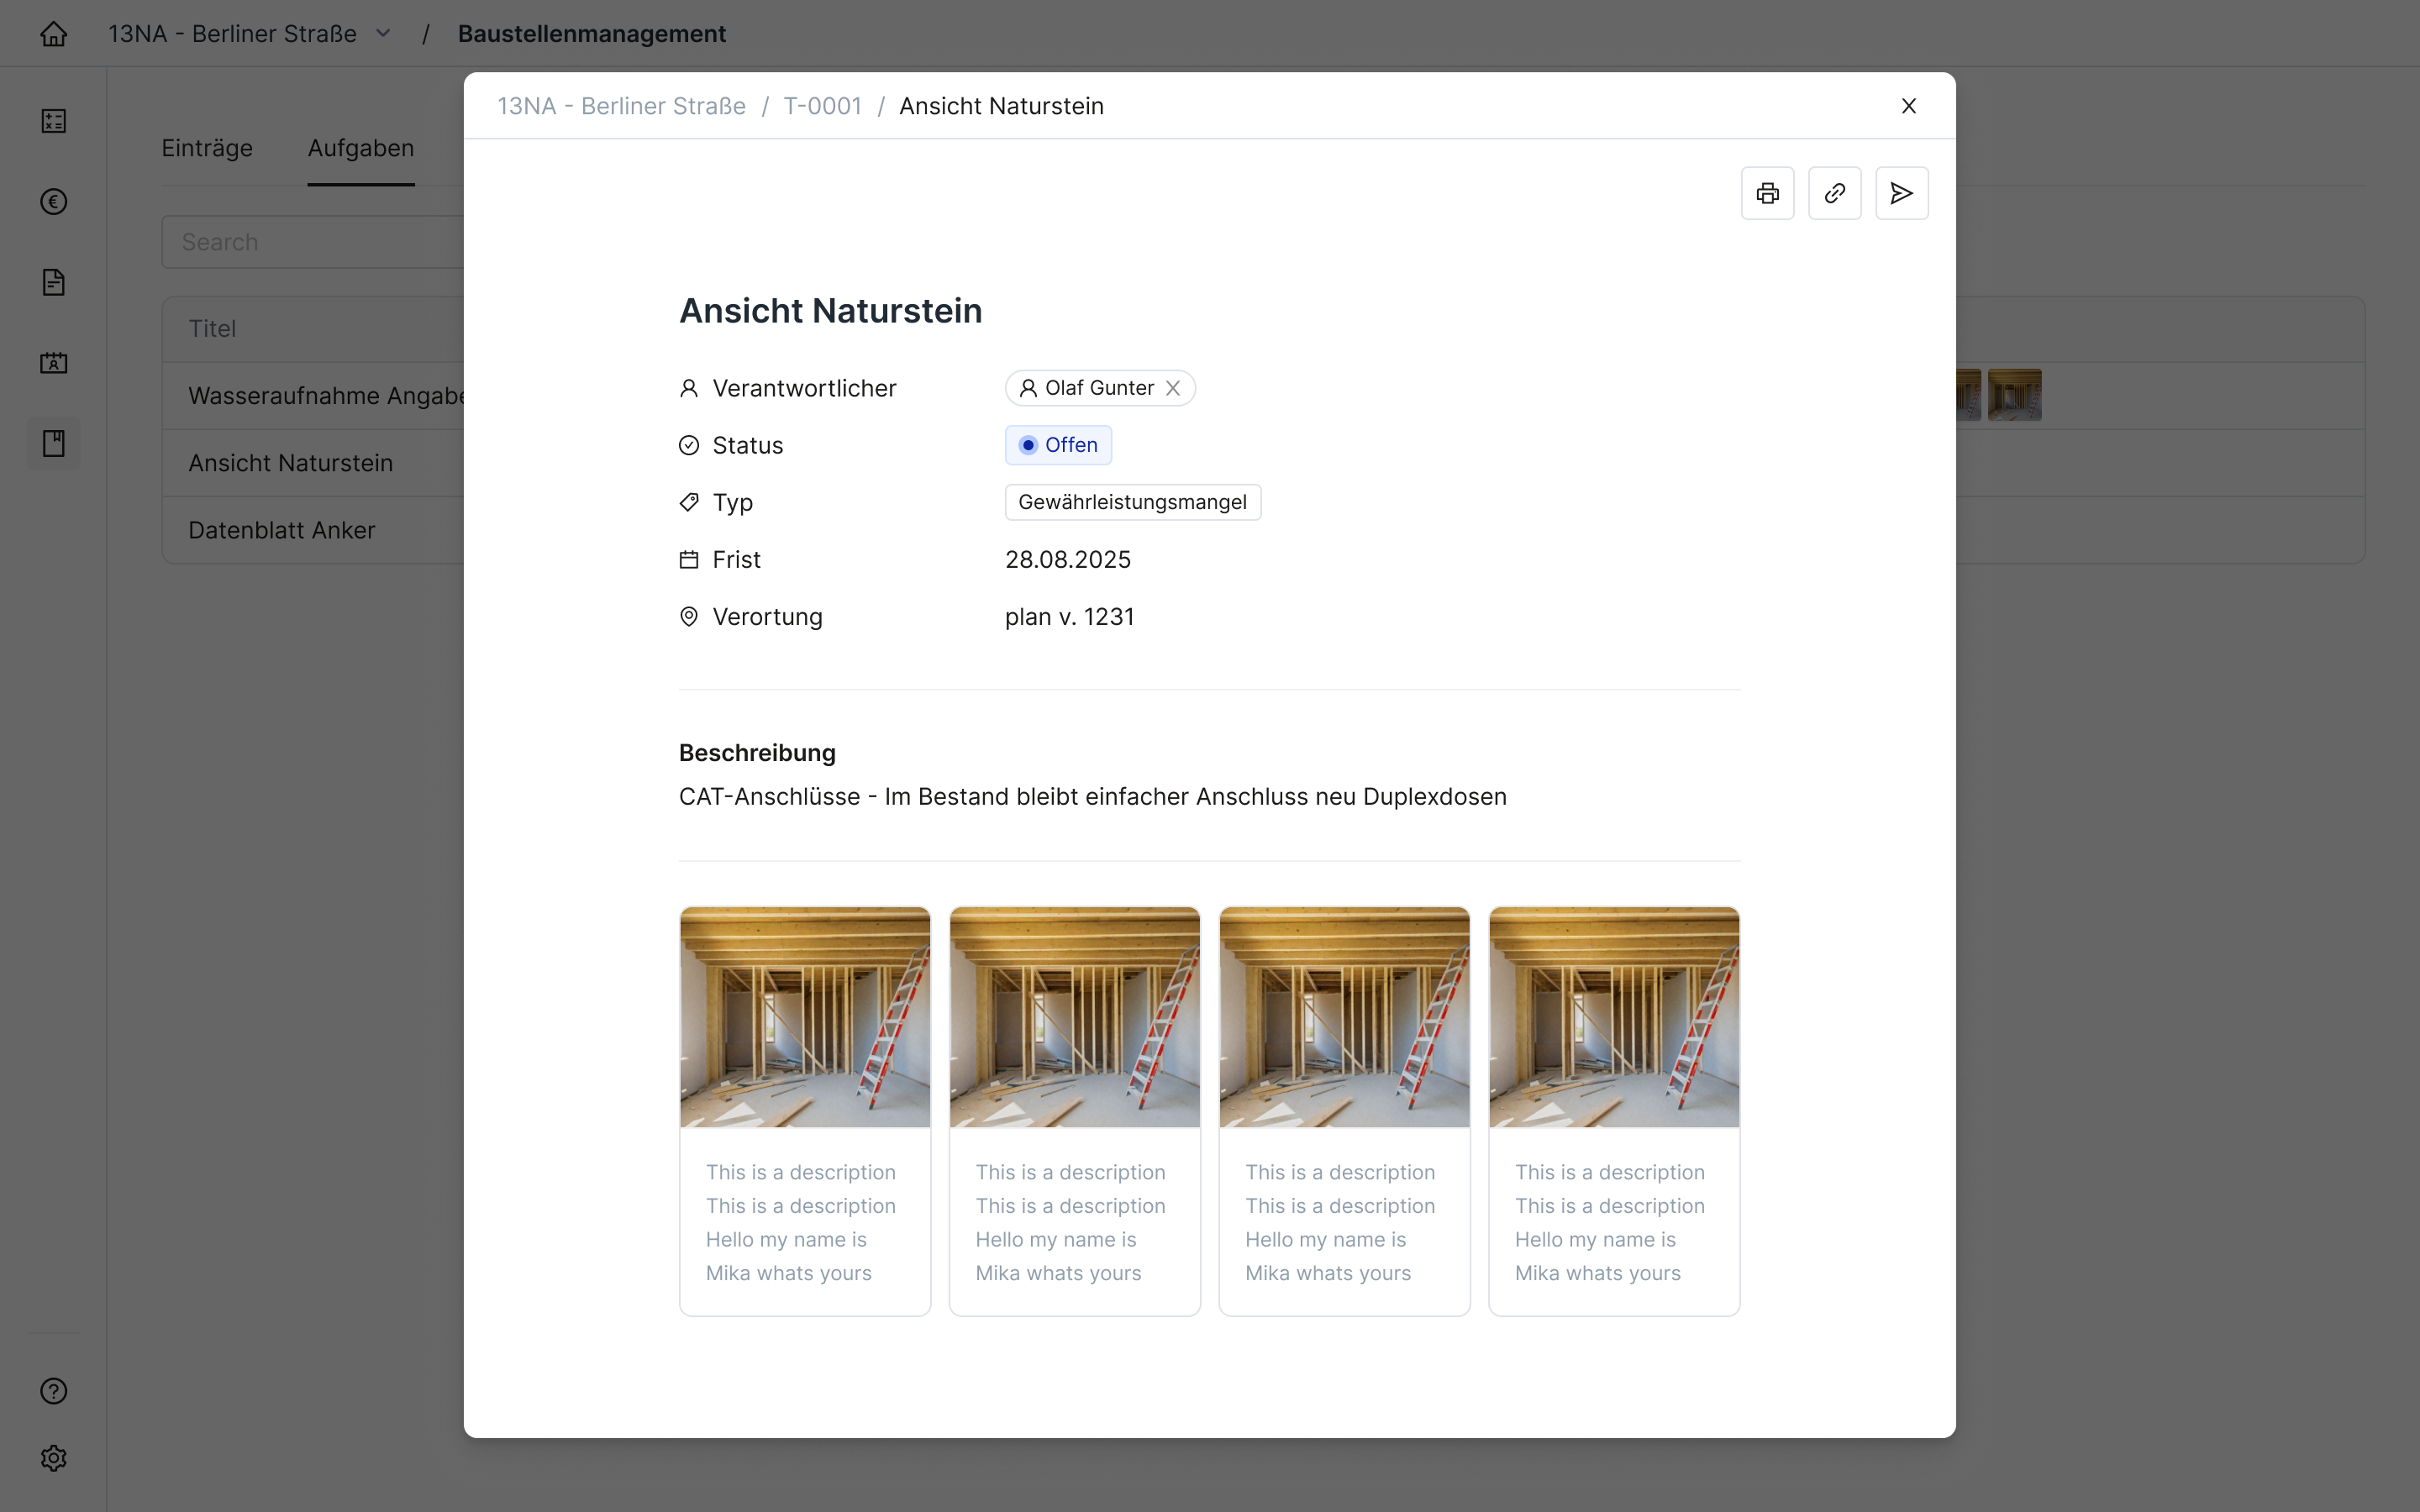Open the document sidebar icon
Viewport: 2420px width, 1512px height.
coord(54,282)
